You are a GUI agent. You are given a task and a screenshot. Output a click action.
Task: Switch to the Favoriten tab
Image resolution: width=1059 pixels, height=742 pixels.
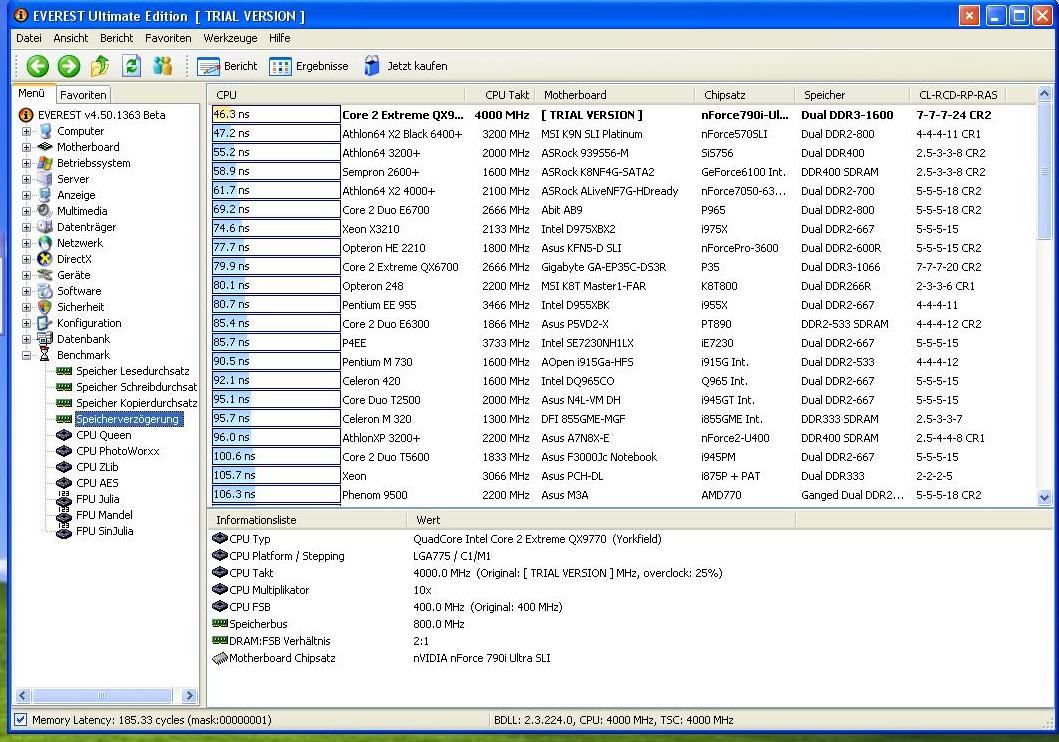coord(83,95)
